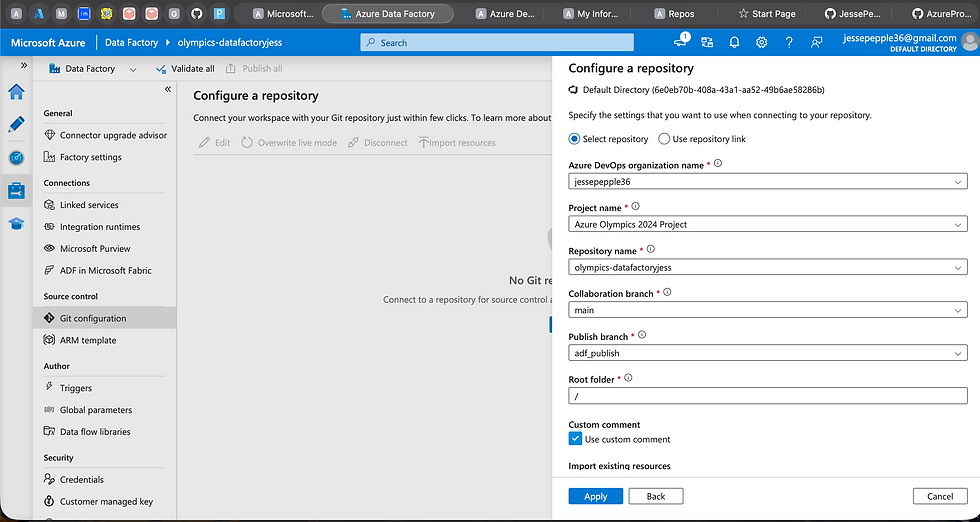Uncheck the 'Use custom comment' checkbox
980x522 pixels.
pos(575,438)
